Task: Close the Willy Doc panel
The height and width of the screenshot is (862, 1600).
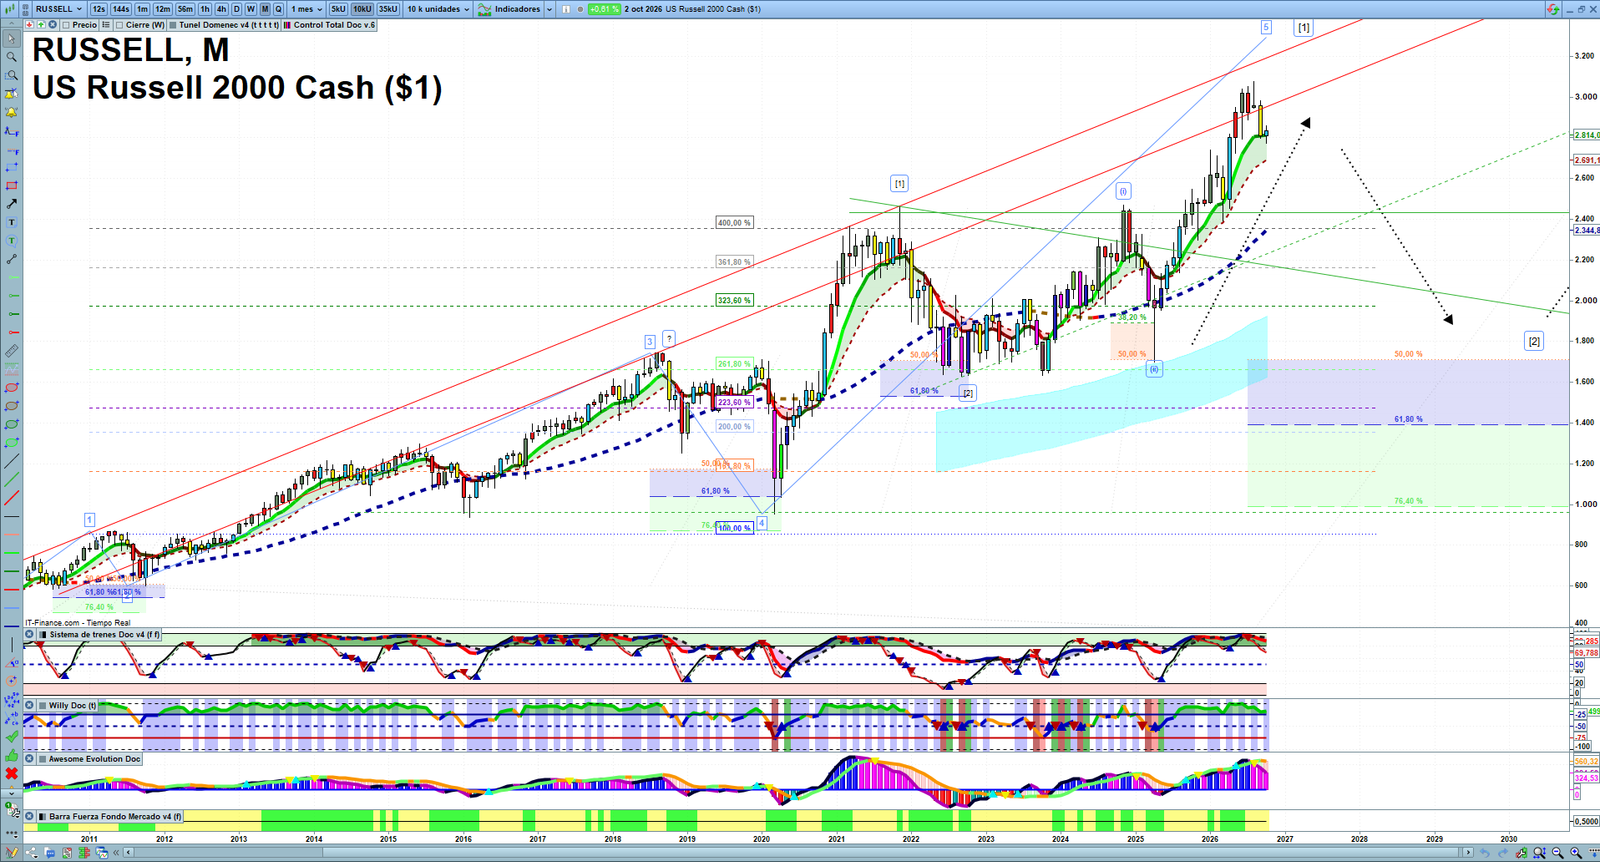Action: point(29,705)
